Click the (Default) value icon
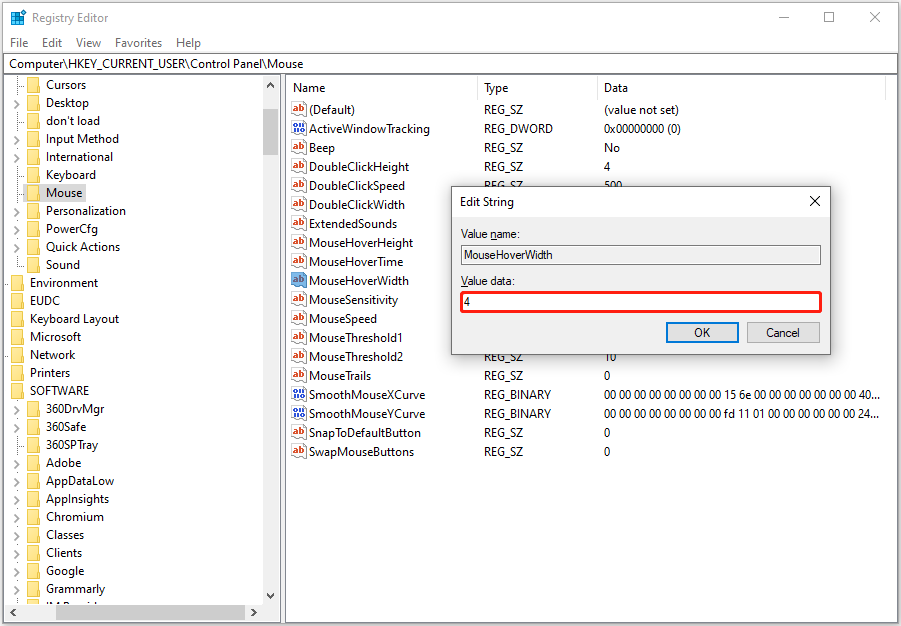The width and height of the screenshot is (901, 626). (x=298, y=109)
